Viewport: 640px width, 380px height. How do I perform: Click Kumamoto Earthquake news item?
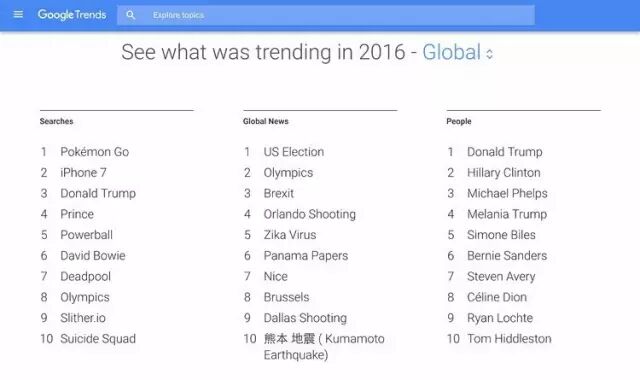[x=324, y=347]
